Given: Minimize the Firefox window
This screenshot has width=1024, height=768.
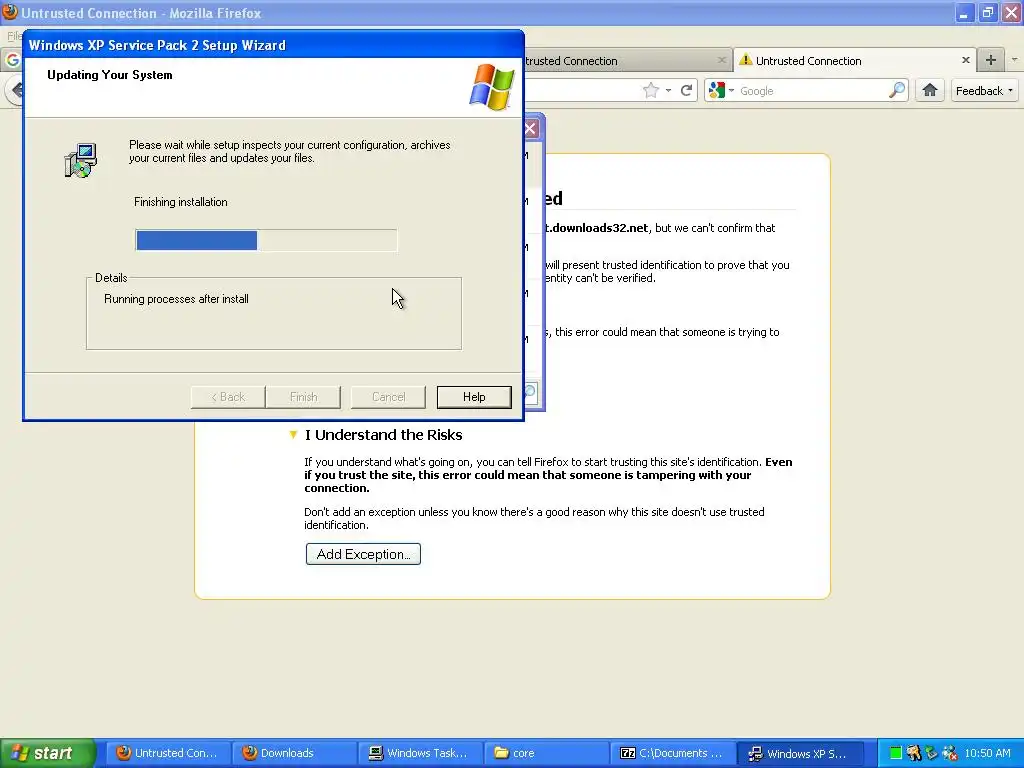Looking at the screenshot, I should (x=964, y=12).
